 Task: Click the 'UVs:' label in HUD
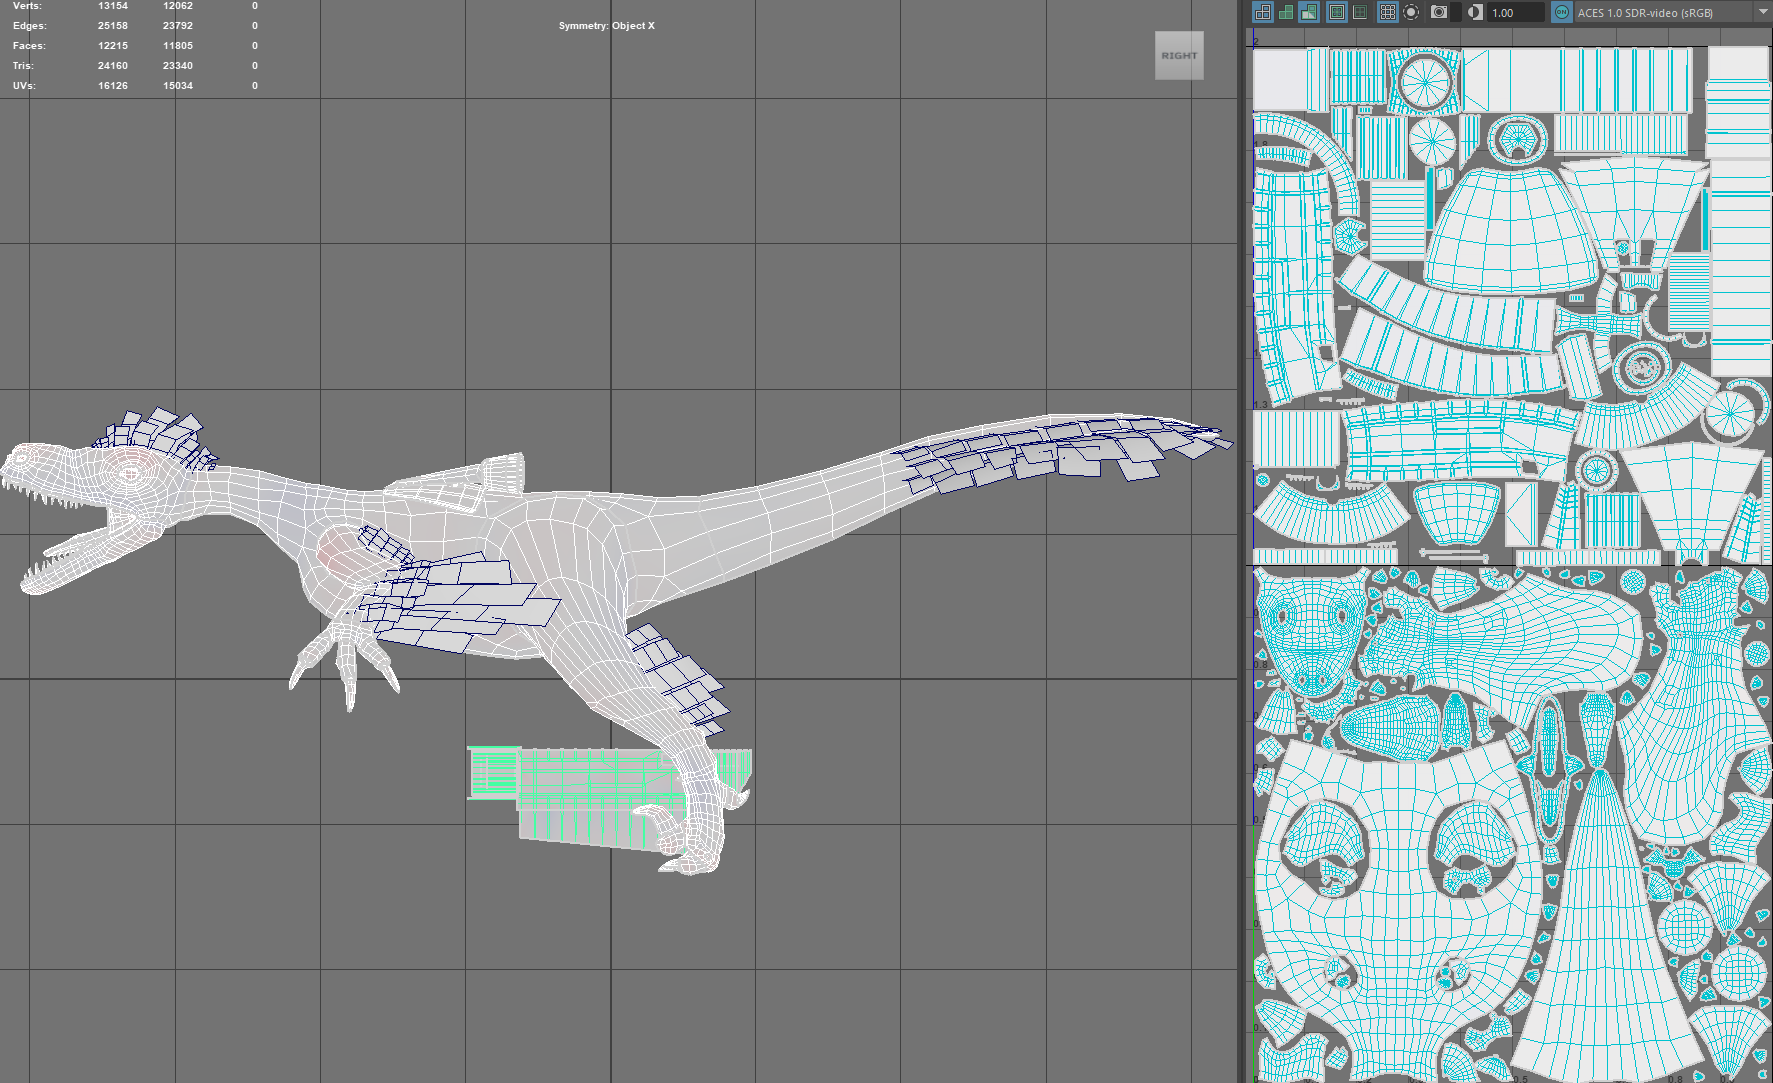point(24,86)
